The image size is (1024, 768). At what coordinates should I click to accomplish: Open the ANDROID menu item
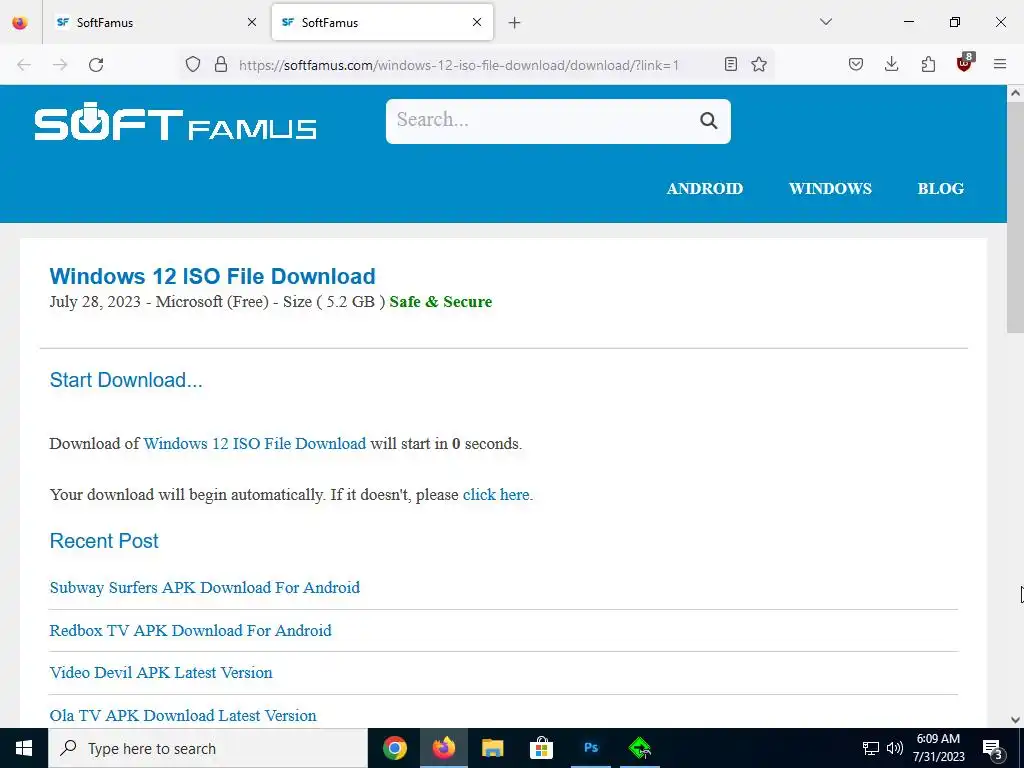(x=705, y=189)
